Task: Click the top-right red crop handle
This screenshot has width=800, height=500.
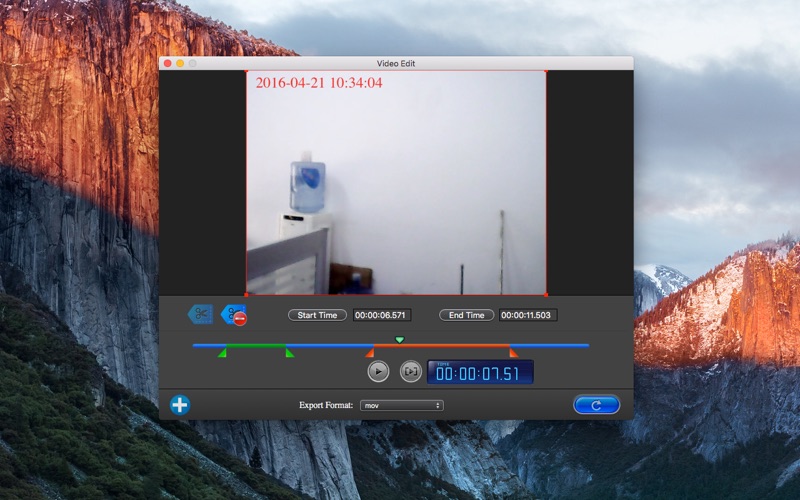Action: click(546, 71)
